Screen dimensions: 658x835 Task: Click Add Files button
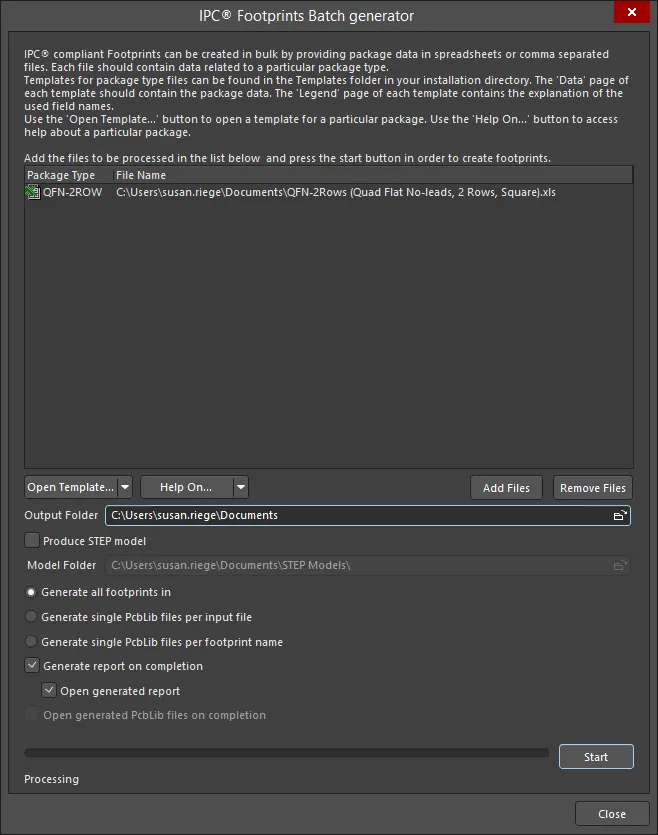click(x=506, y=488)
